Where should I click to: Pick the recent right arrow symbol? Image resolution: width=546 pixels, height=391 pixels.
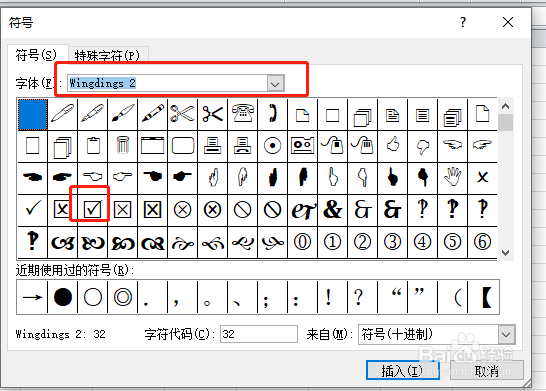32,297
